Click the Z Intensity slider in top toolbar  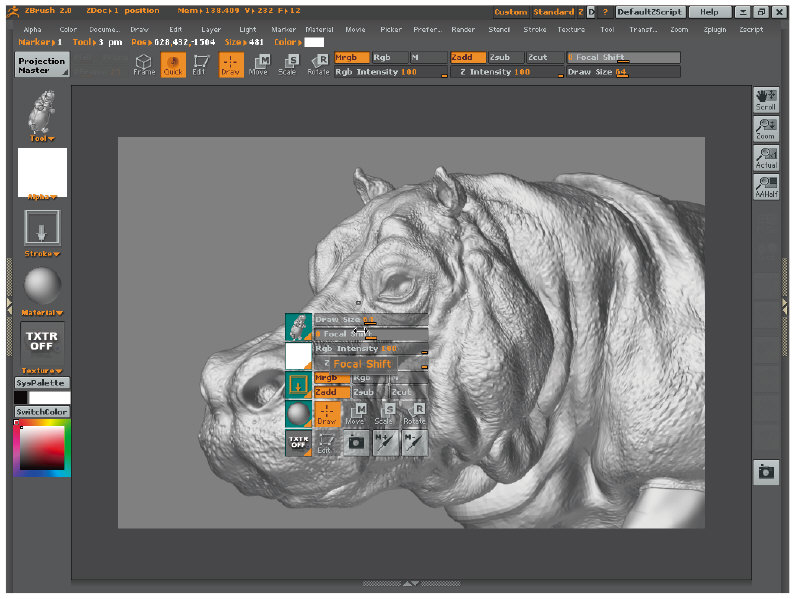click(504, 72)
